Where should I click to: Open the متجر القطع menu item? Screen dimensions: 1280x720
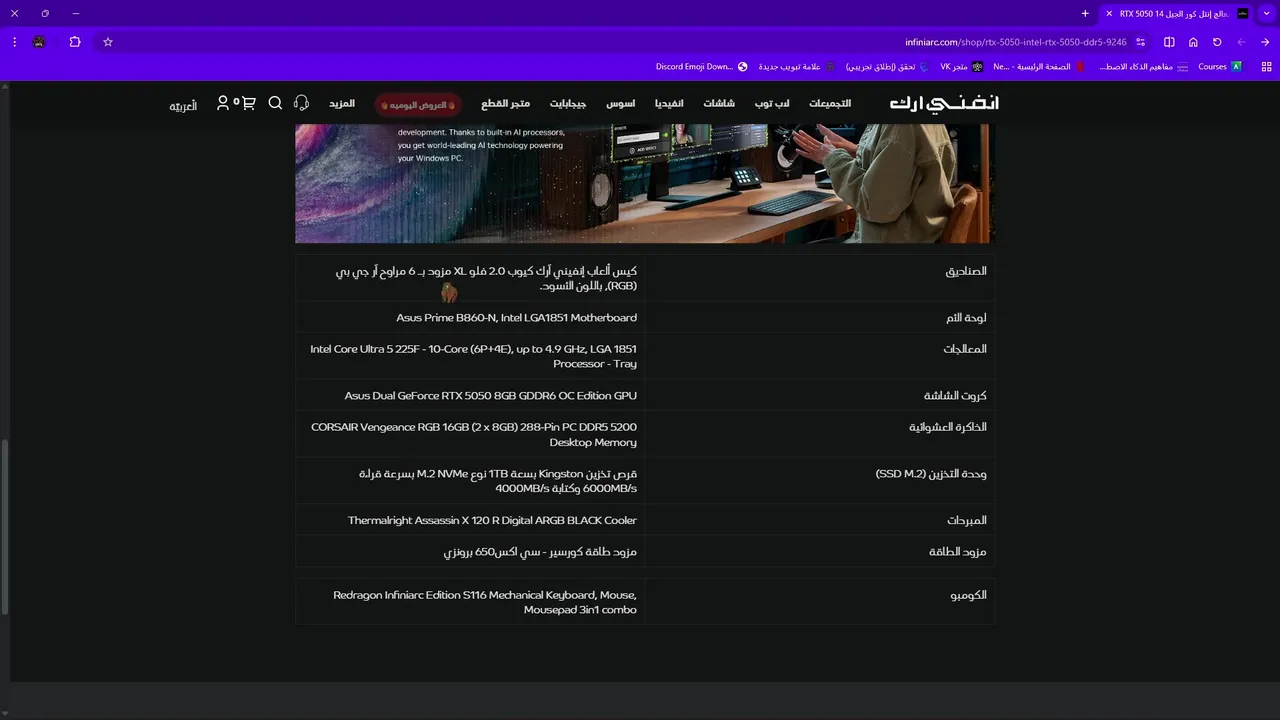(505, 104)
